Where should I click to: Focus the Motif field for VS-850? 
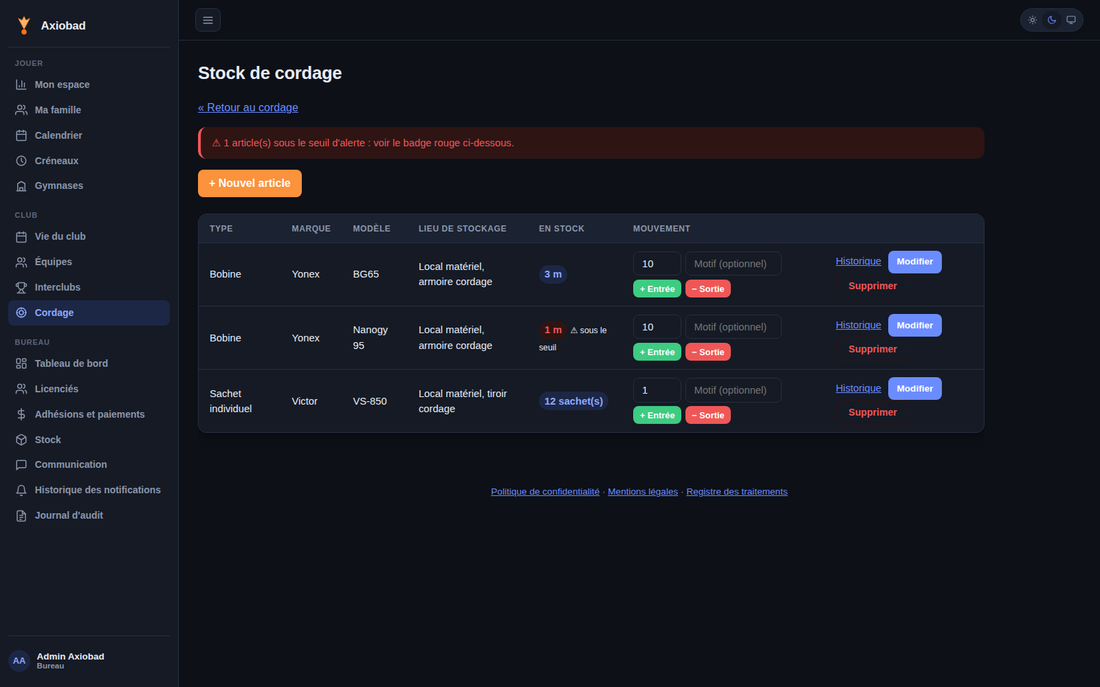(733, 390)
